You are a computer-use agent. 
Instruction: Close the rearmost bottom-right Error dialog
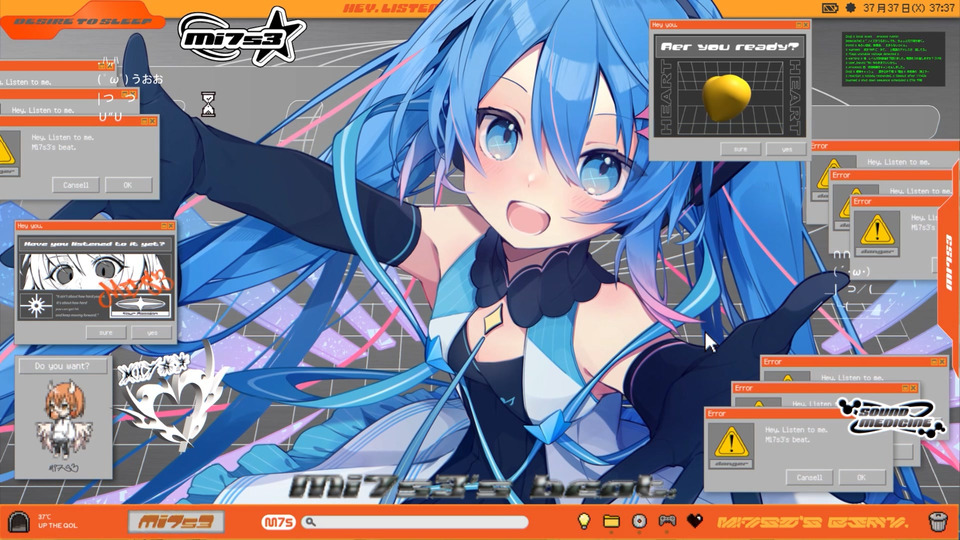point(942,362)
